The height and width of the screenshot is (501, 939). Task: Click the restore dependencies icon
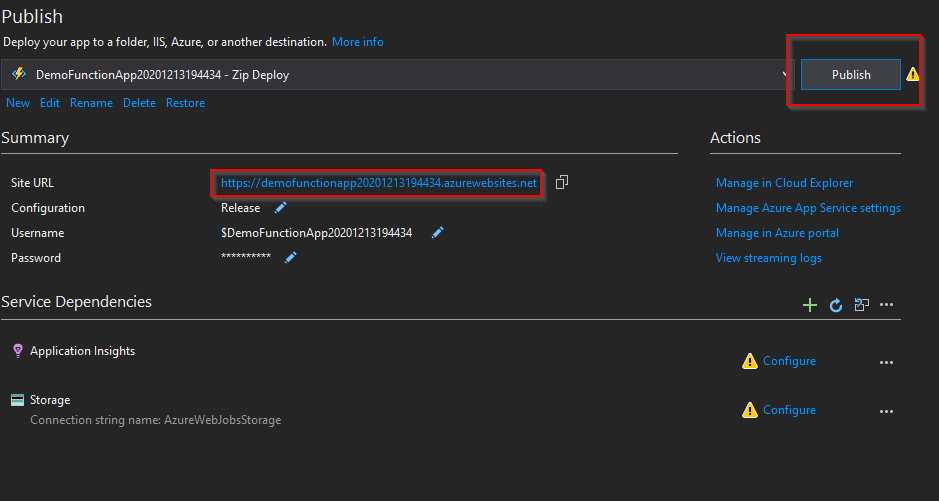point(862,305)
